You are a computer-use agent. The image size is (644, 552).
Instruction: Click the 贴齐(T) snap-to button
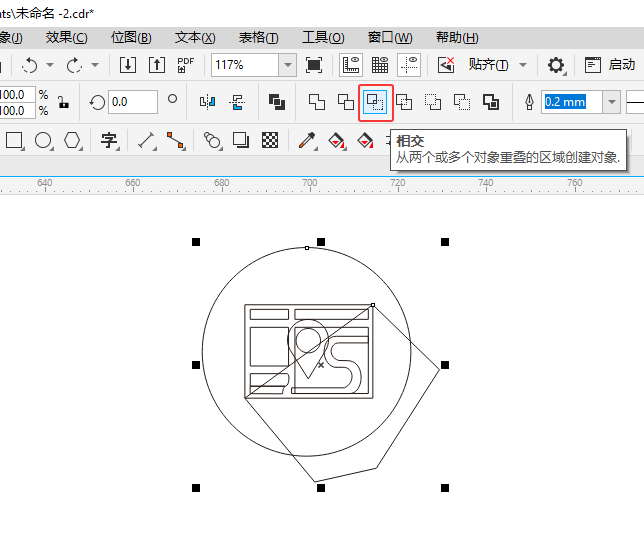click(488, 64)
